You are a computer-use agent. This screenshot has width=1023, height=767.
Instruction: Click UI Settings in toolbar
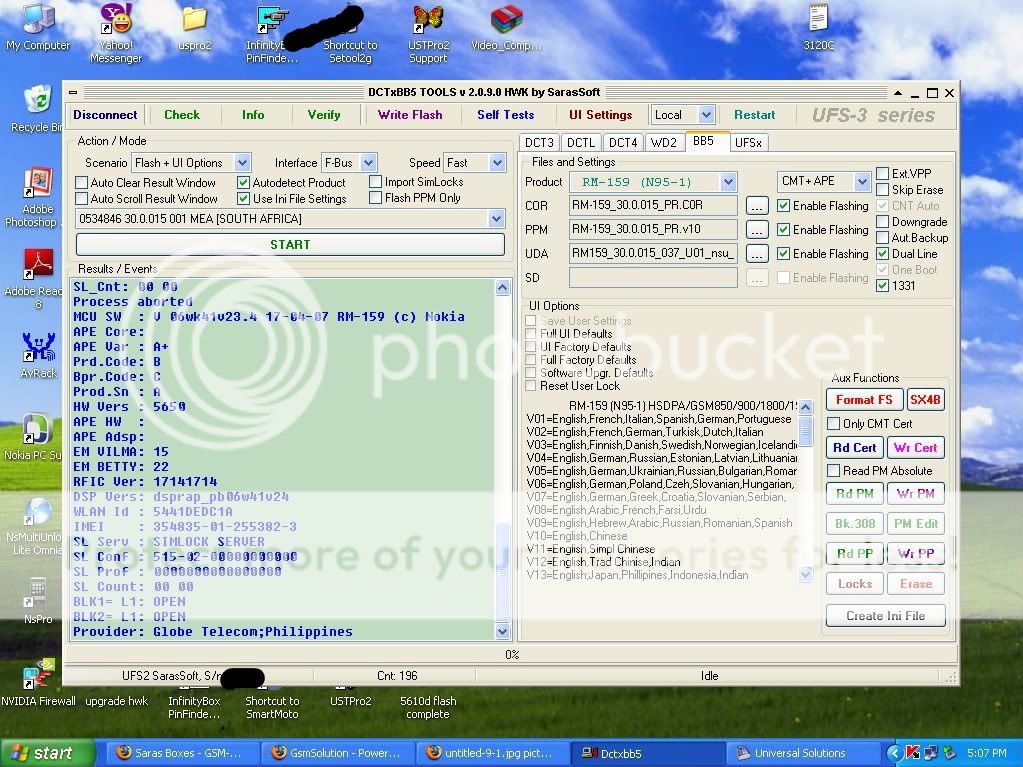(600, 115)
